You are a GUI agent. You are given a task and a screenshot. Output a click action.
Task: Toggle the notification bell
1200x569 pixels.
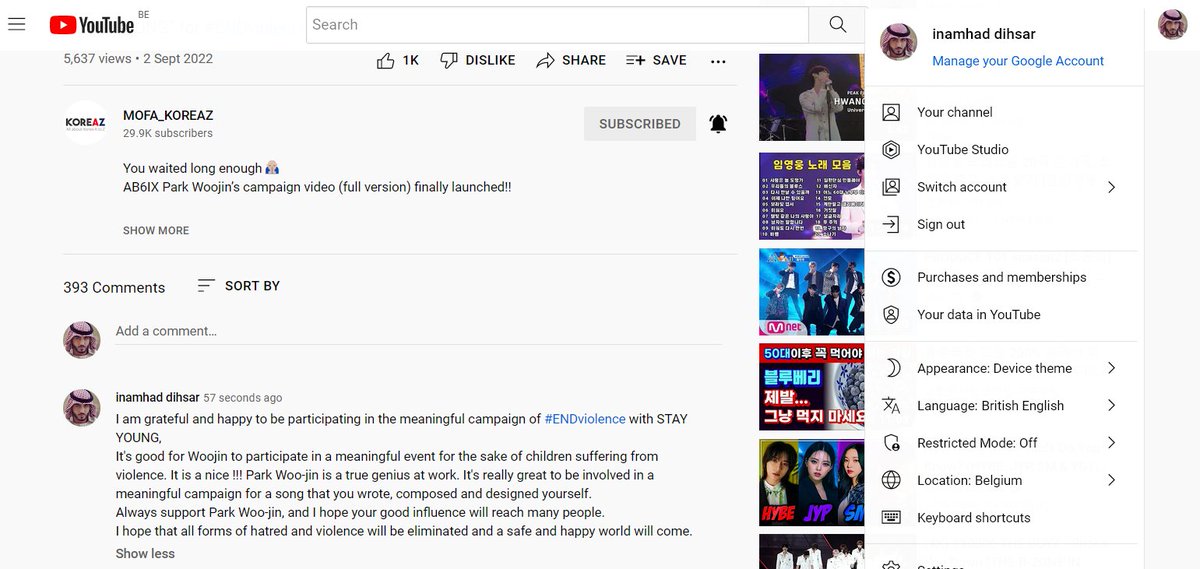(x=718, y=124)
